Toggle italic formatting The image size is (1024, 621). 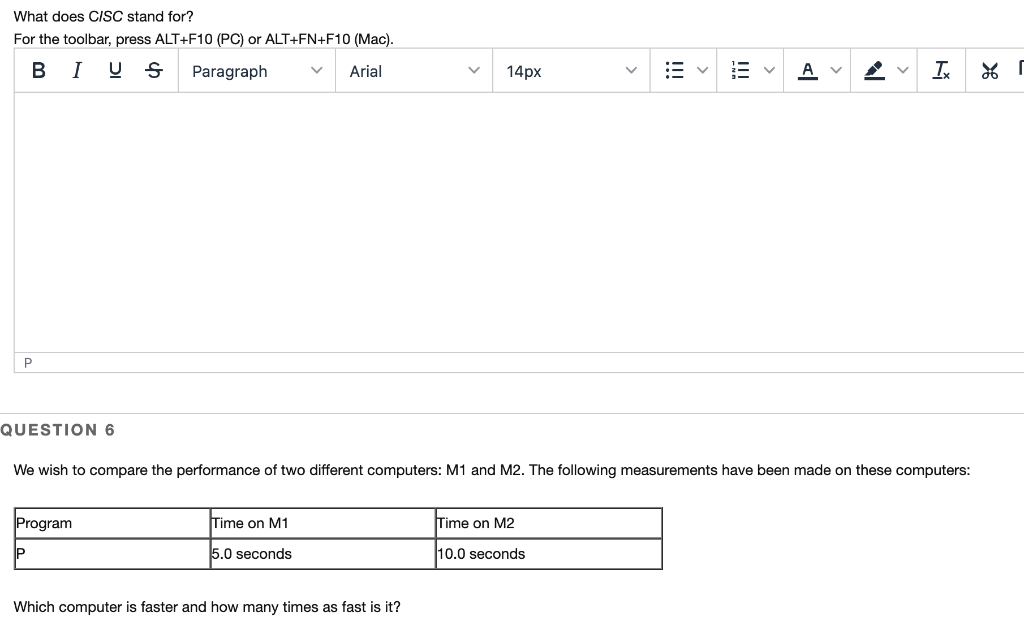pos(76,69)
